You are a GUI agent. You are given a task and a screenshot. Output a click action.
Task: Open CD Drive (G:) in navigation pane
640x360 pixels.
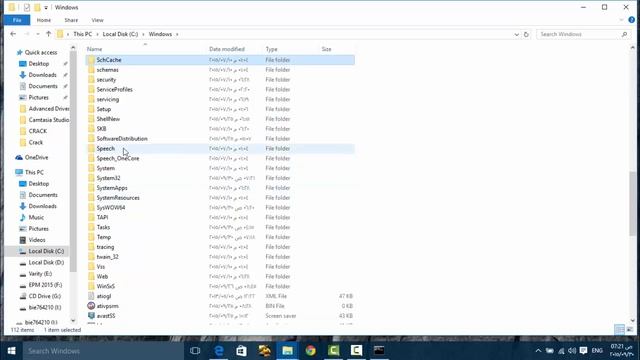44,296
